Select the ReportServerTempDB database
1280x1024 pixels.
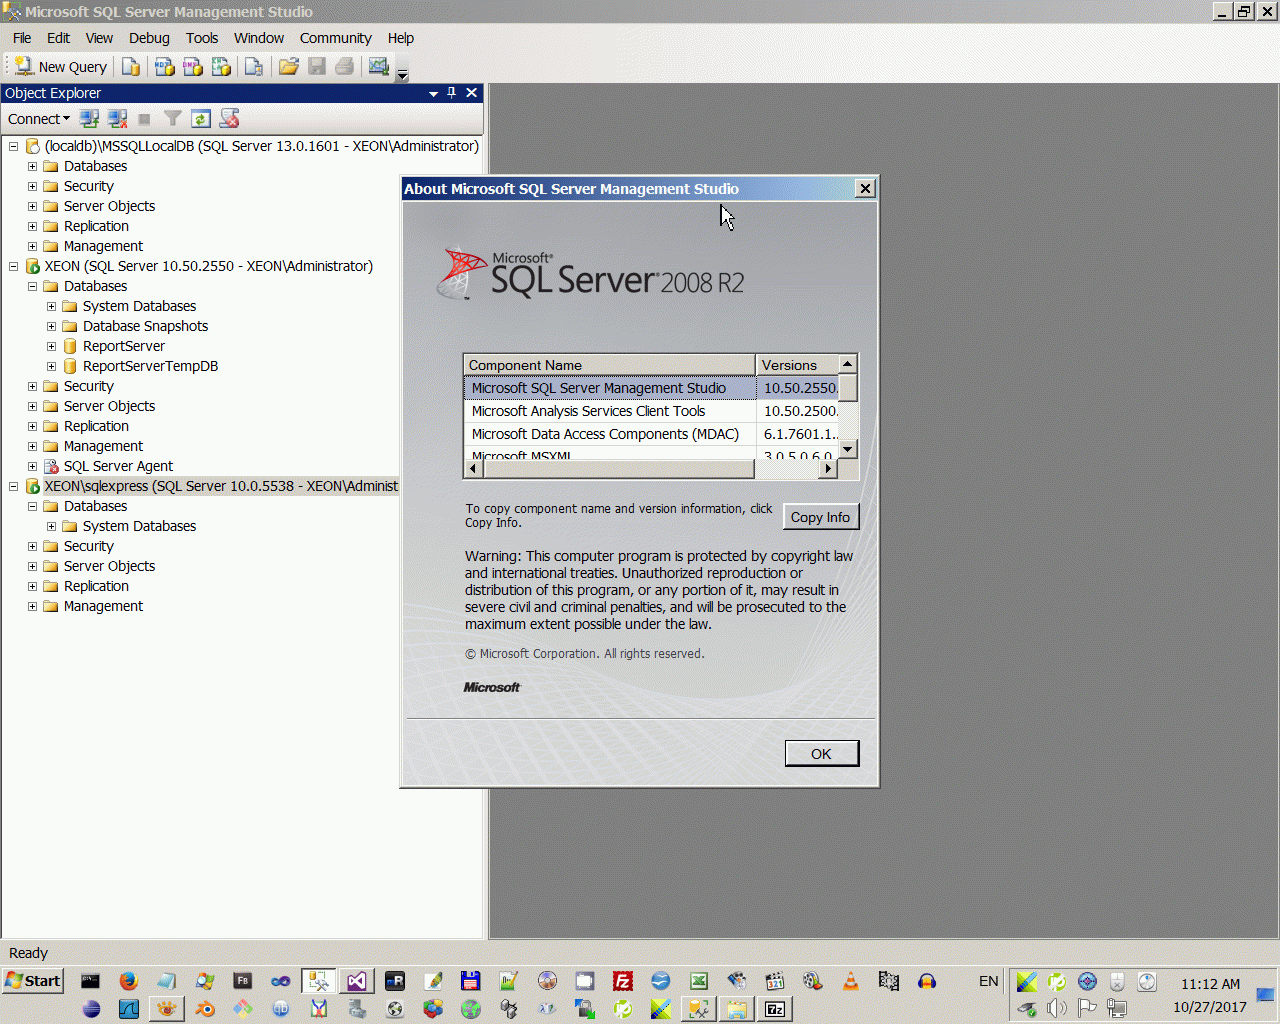click(x=150, y=366)
